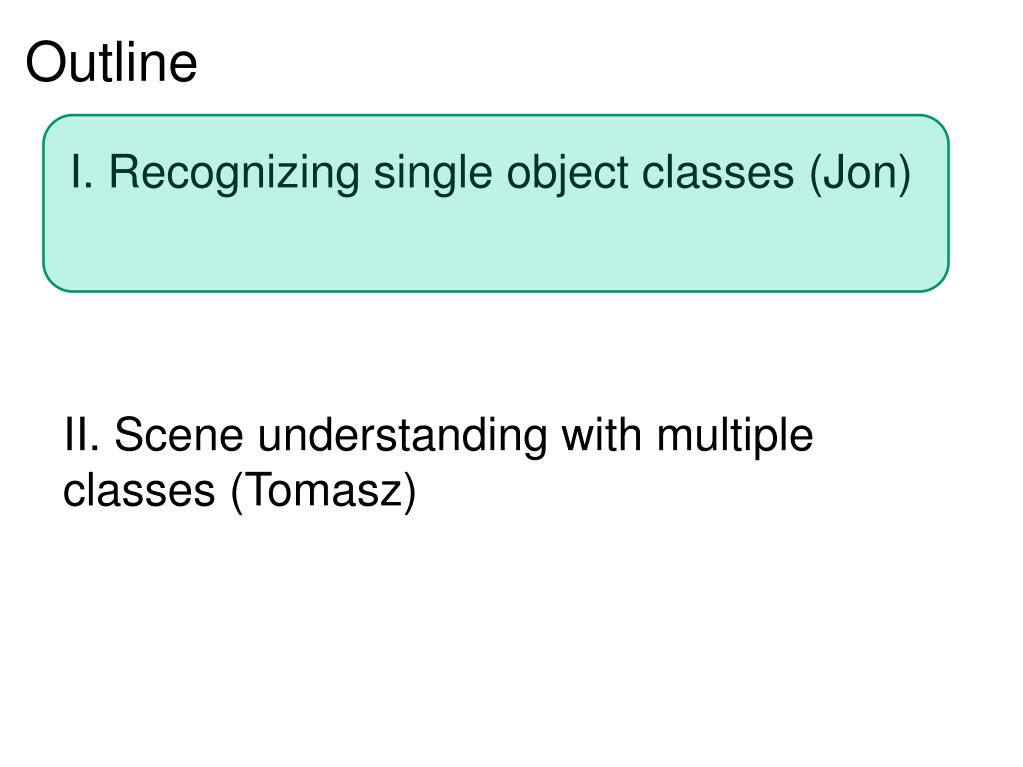Select the word single in item I
The width and height of the screenshot is (1023, 767).
(433, 174)
